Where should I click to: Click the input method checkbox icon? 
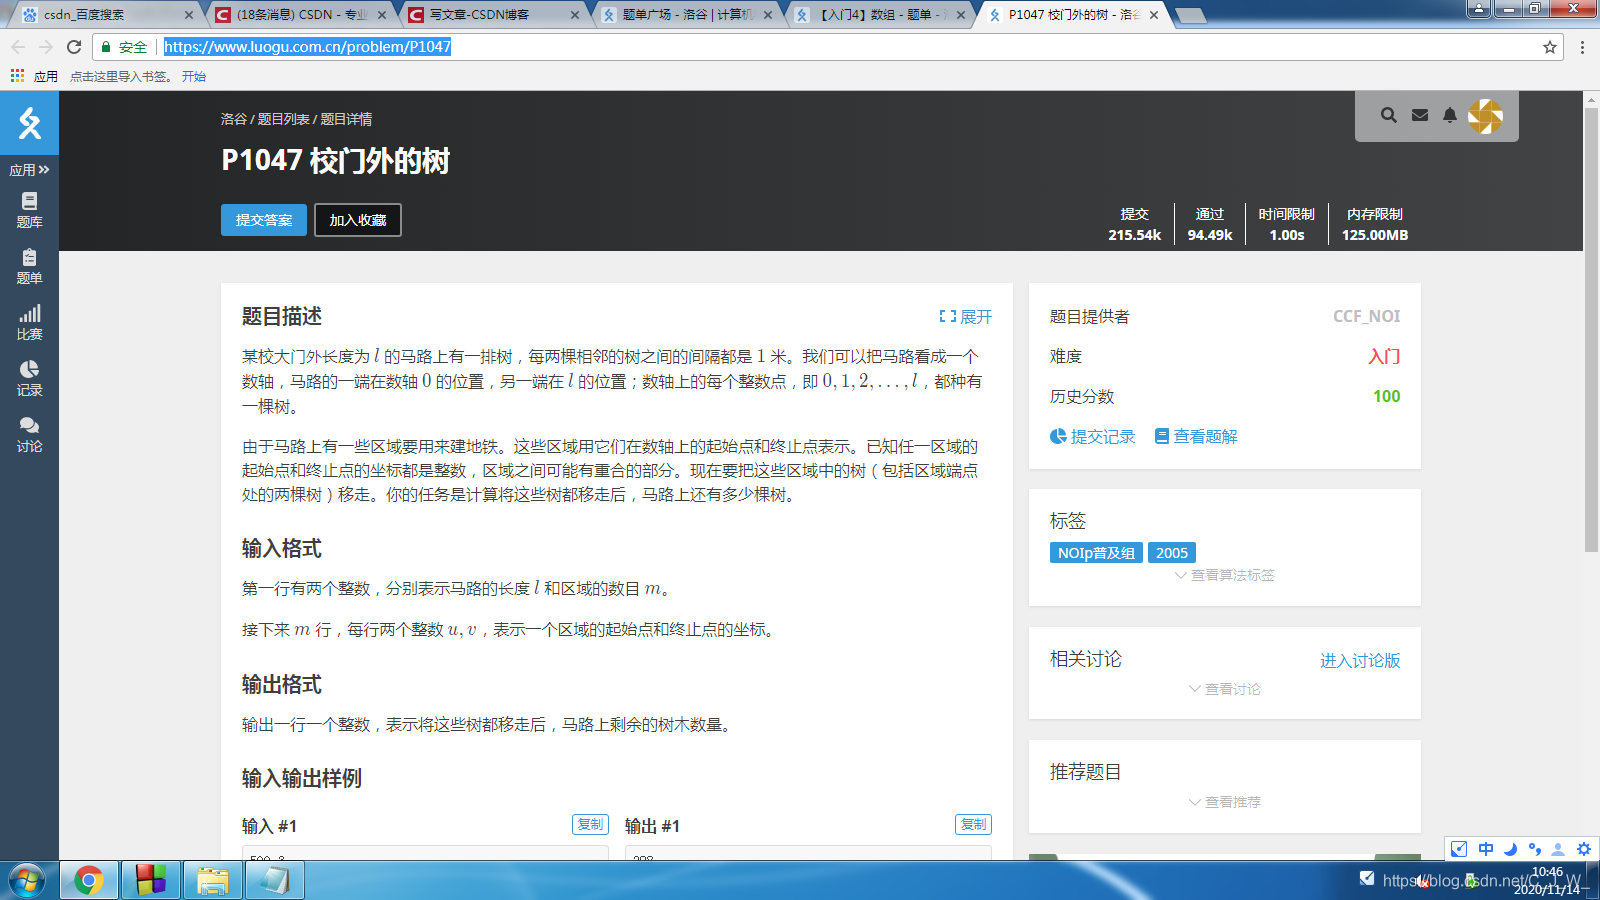(x=1459, y=849)
